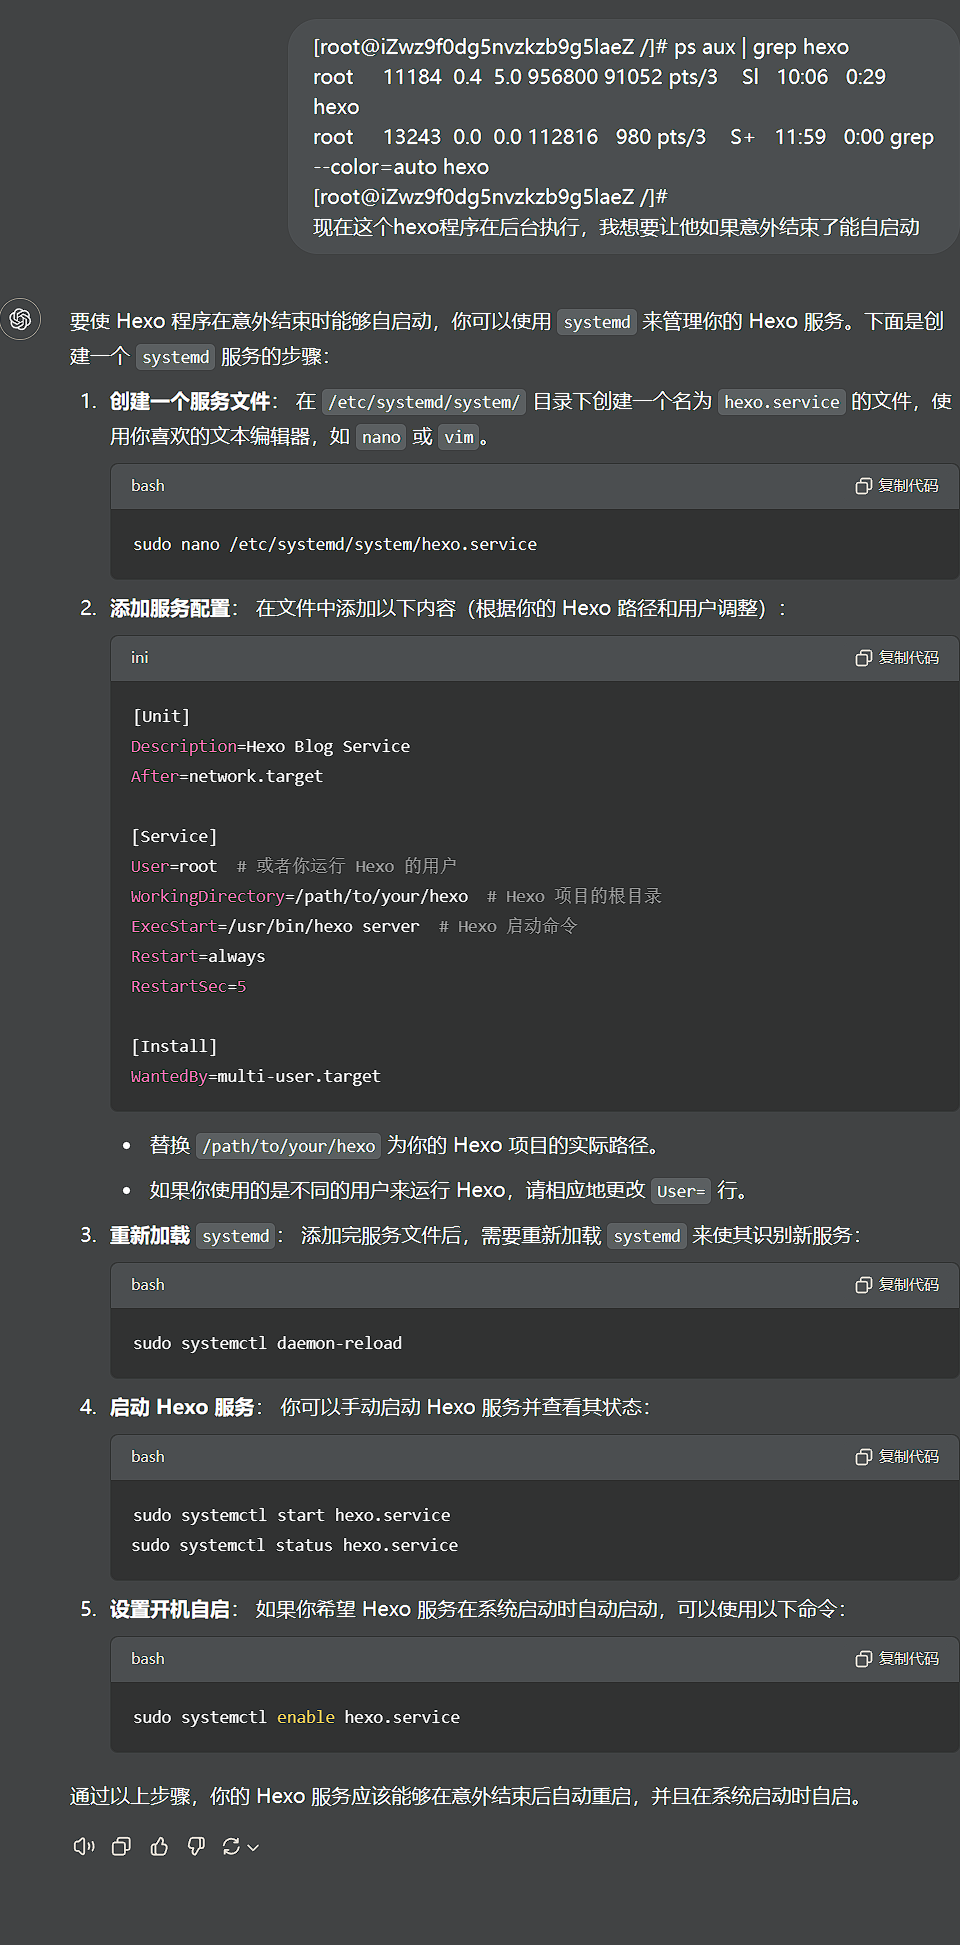Click the 'sudo systemctl daemon-reload' command
The width and height of the screenshot is (960, 1945).
tap(267, 1343)
